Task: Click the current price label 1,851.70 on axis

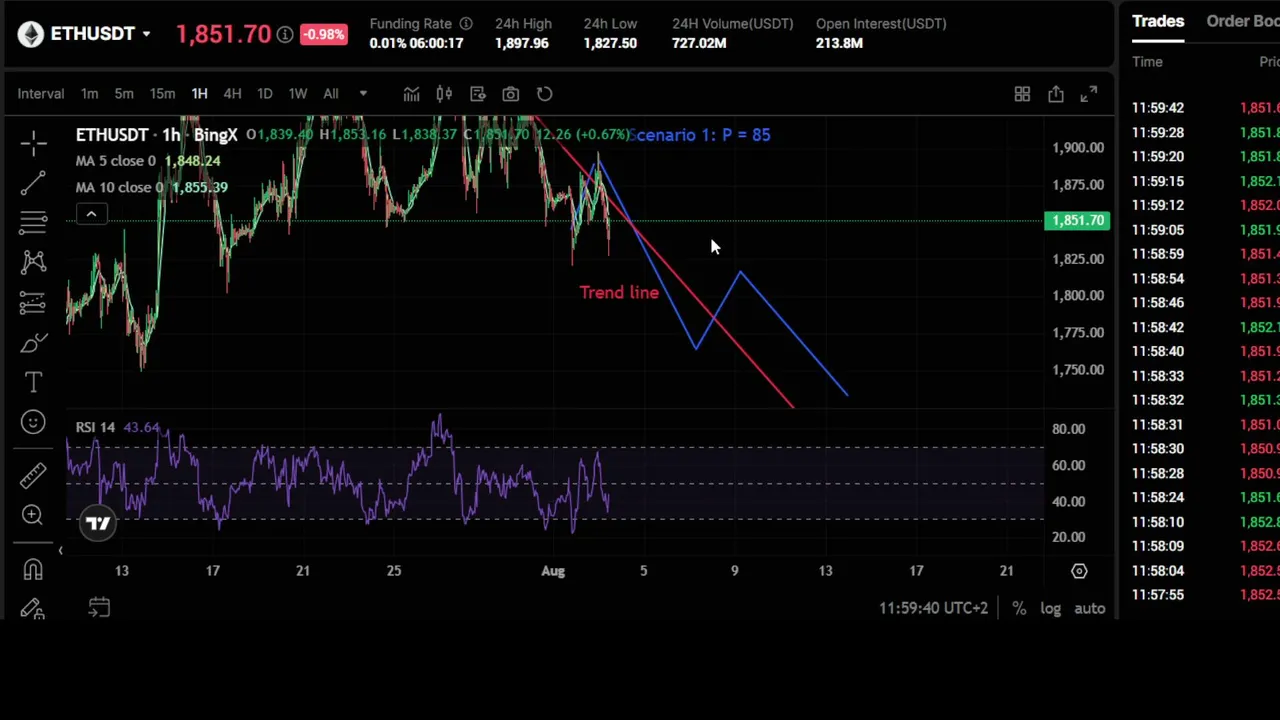Action: click(1078, 221)
